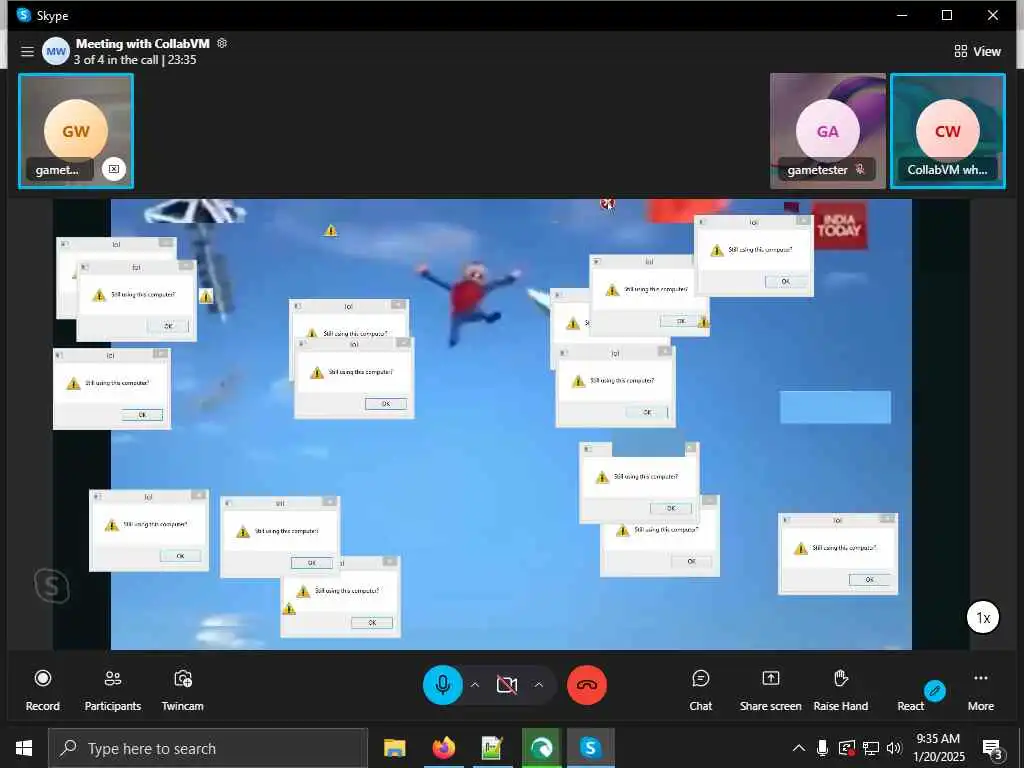Change the call layout with View
Viewport: 1024px width, 768px height.
(977, 51)
